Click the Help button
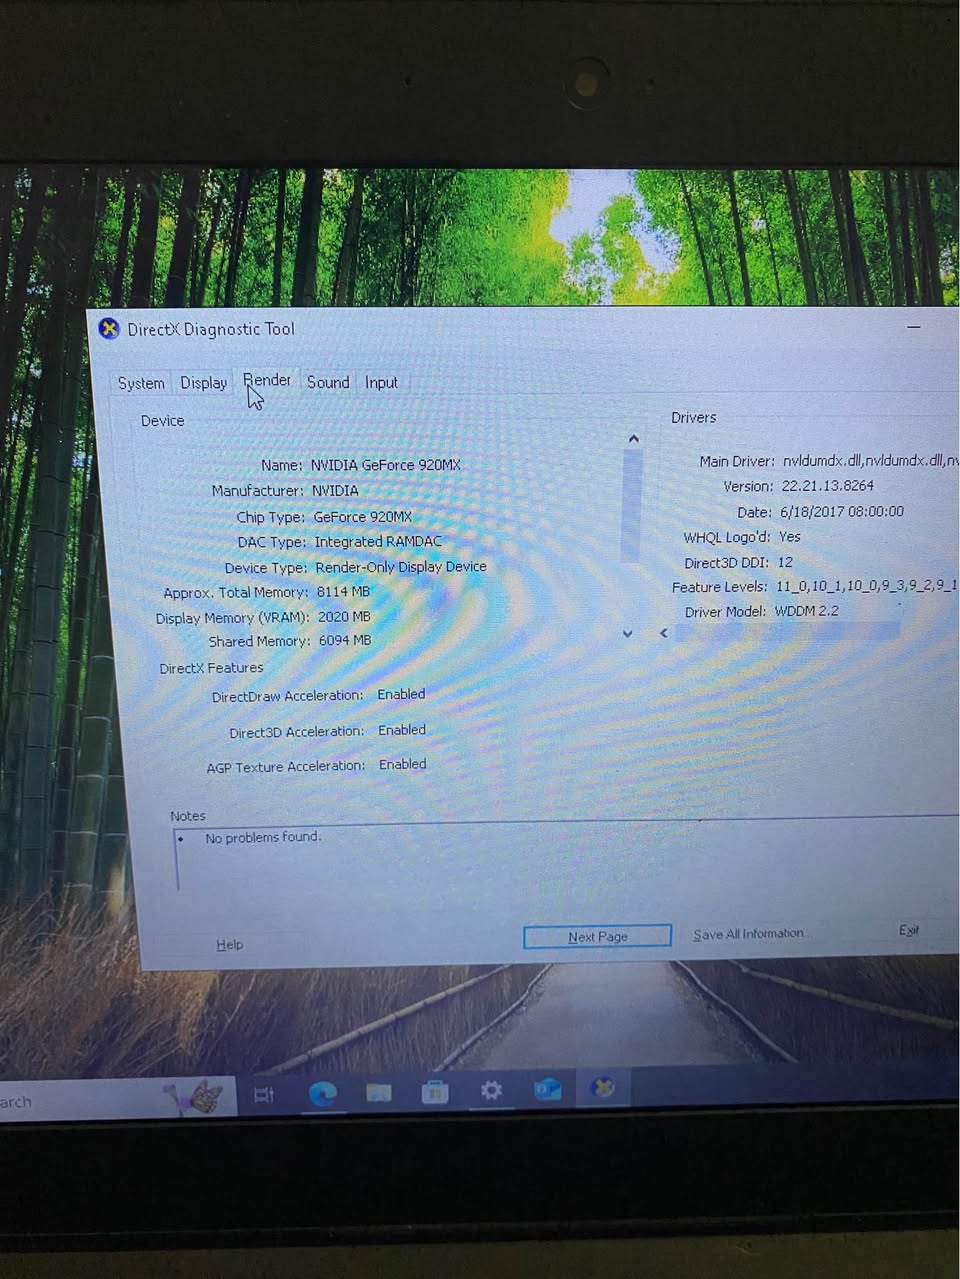Viewport: 960px width, 1279px height. (x=230, y=944)
